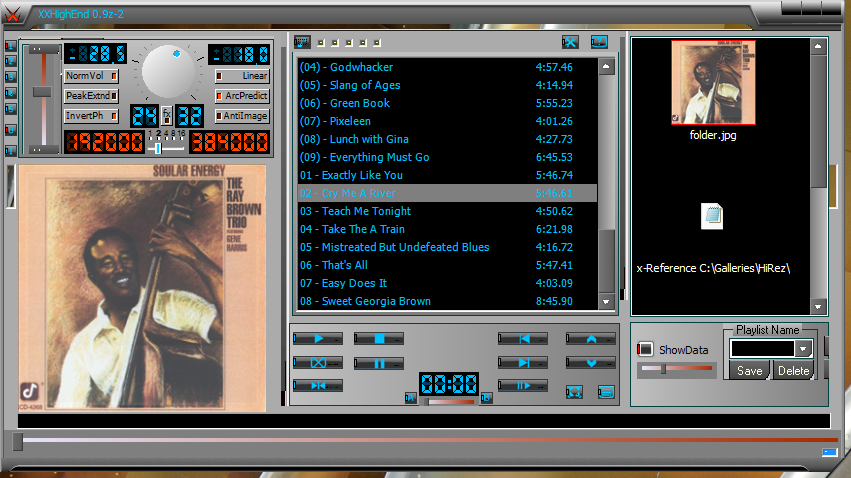Screen dimensions: 851x478
Task: Click the XXHighEnd logo icon in title bar
Action: coord(12,15)
